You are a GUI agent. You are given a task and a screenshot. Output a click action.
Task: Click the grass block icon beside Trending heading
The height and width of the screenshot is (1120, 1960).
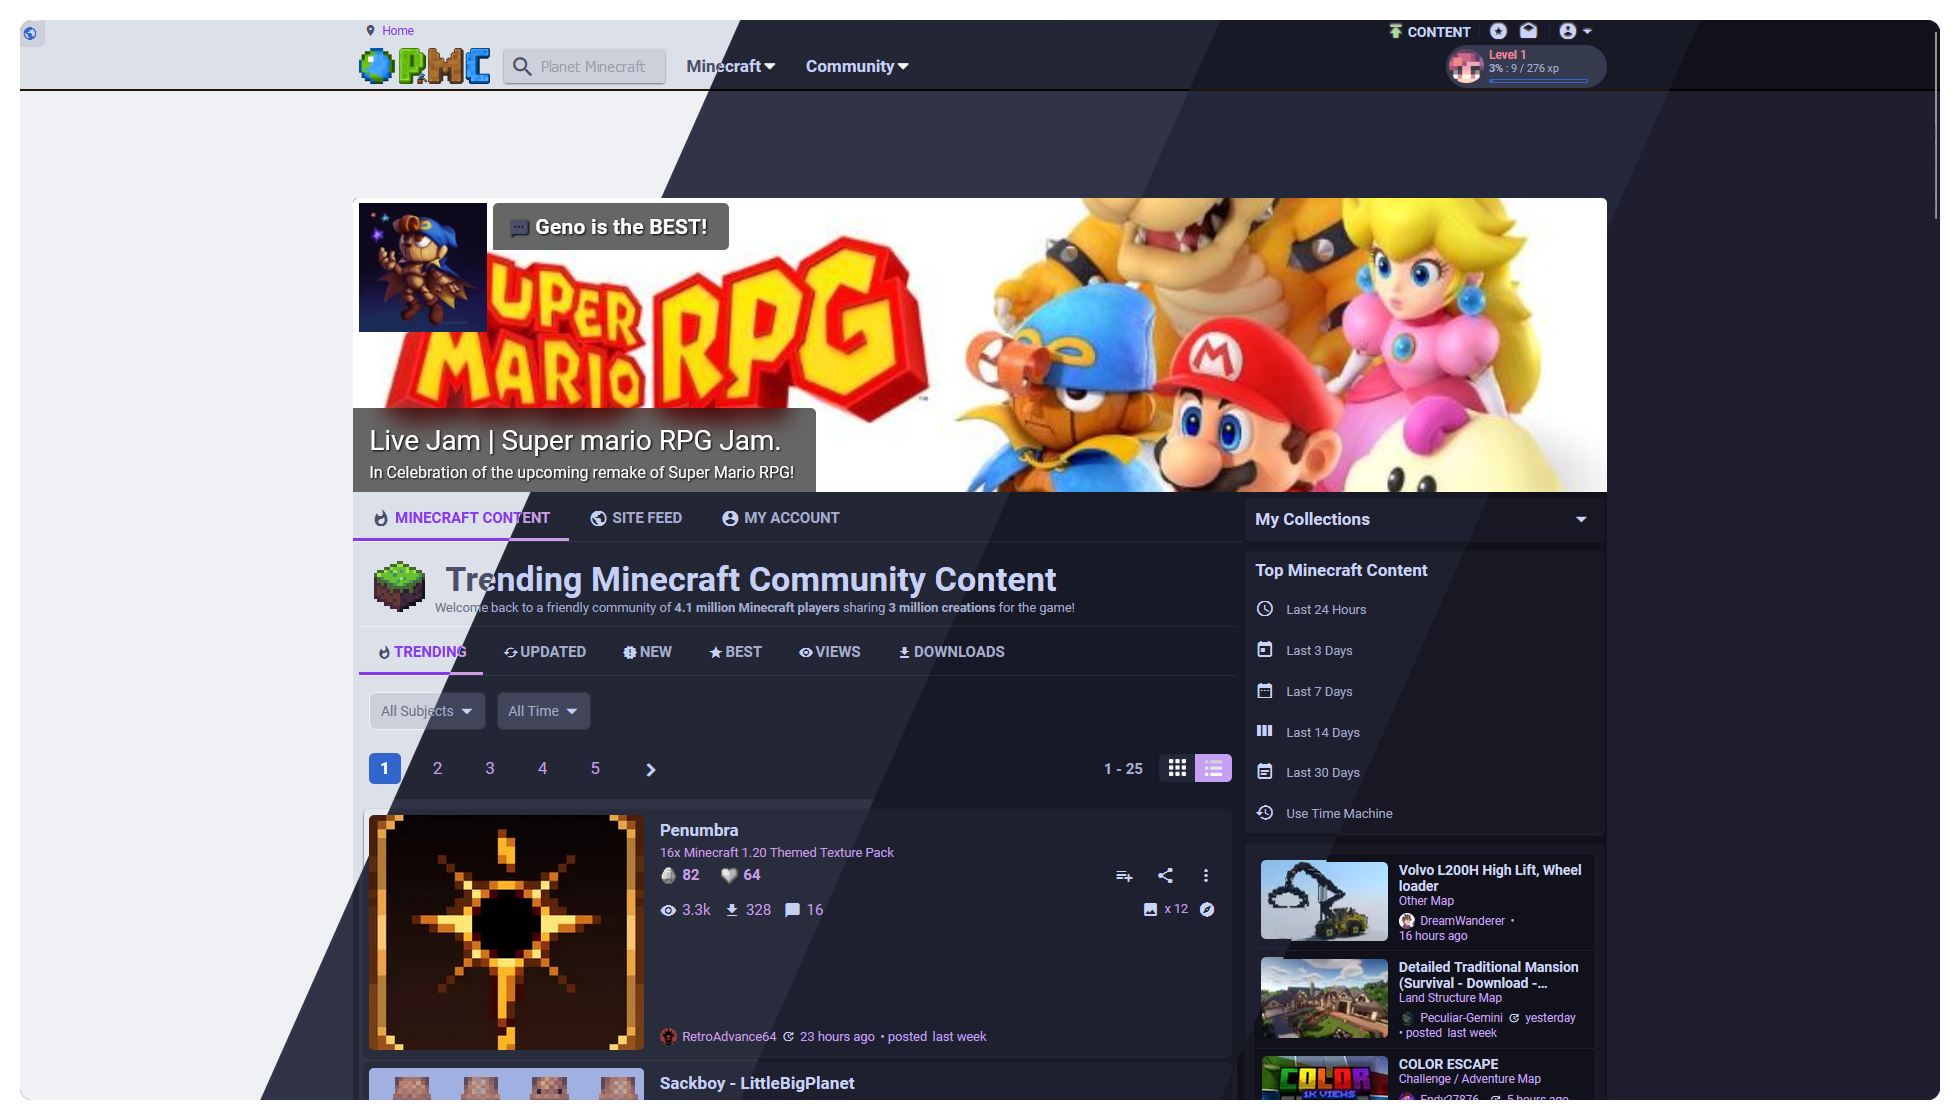point(399,586)
